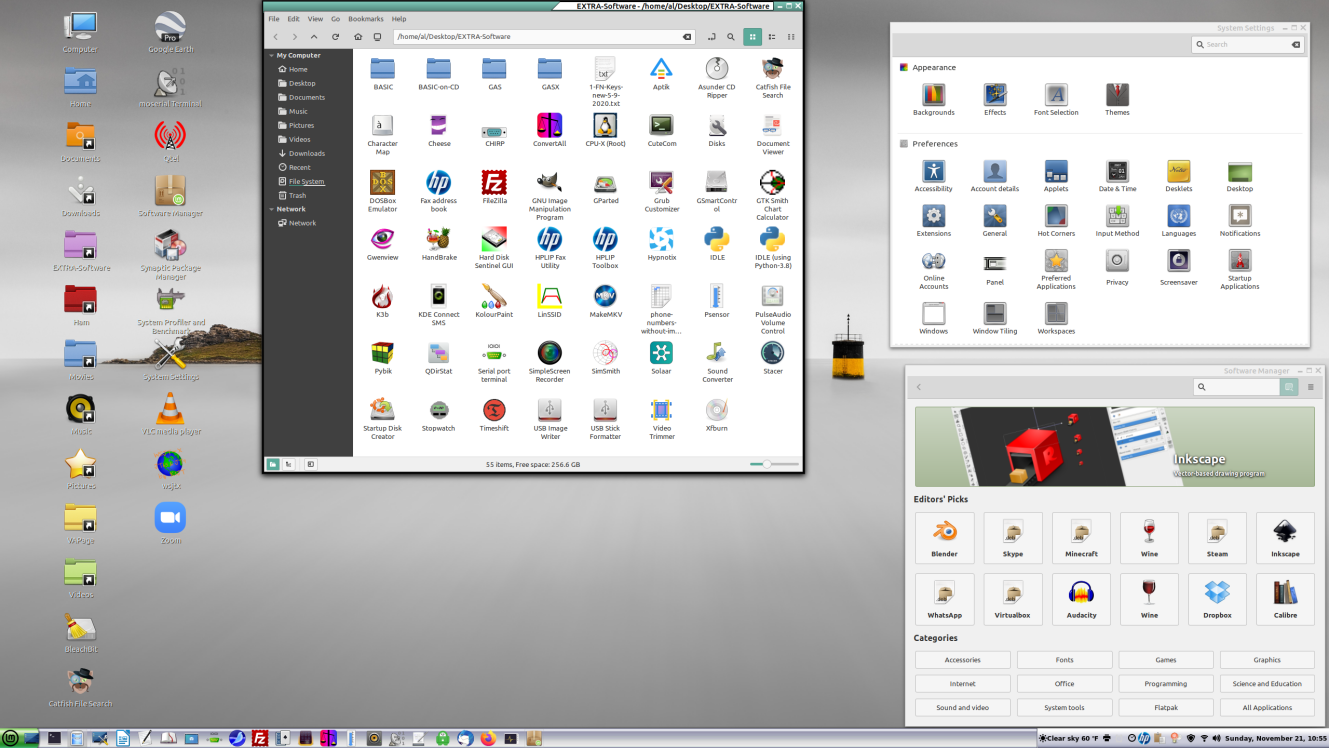This screenshot has height=748, width=1329.
Task: Open the Hypnotix launcher
Action: [x=661, y=239]
